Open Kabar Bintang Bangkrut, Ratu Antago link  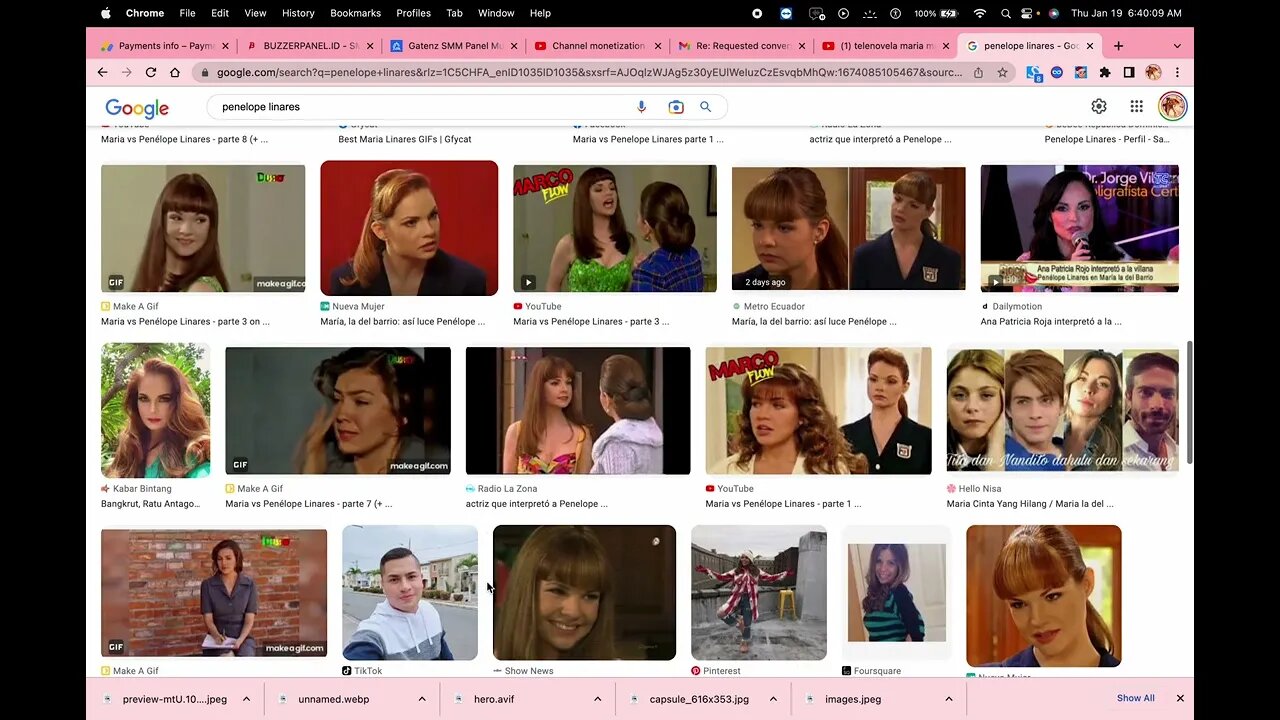point(148,504)
